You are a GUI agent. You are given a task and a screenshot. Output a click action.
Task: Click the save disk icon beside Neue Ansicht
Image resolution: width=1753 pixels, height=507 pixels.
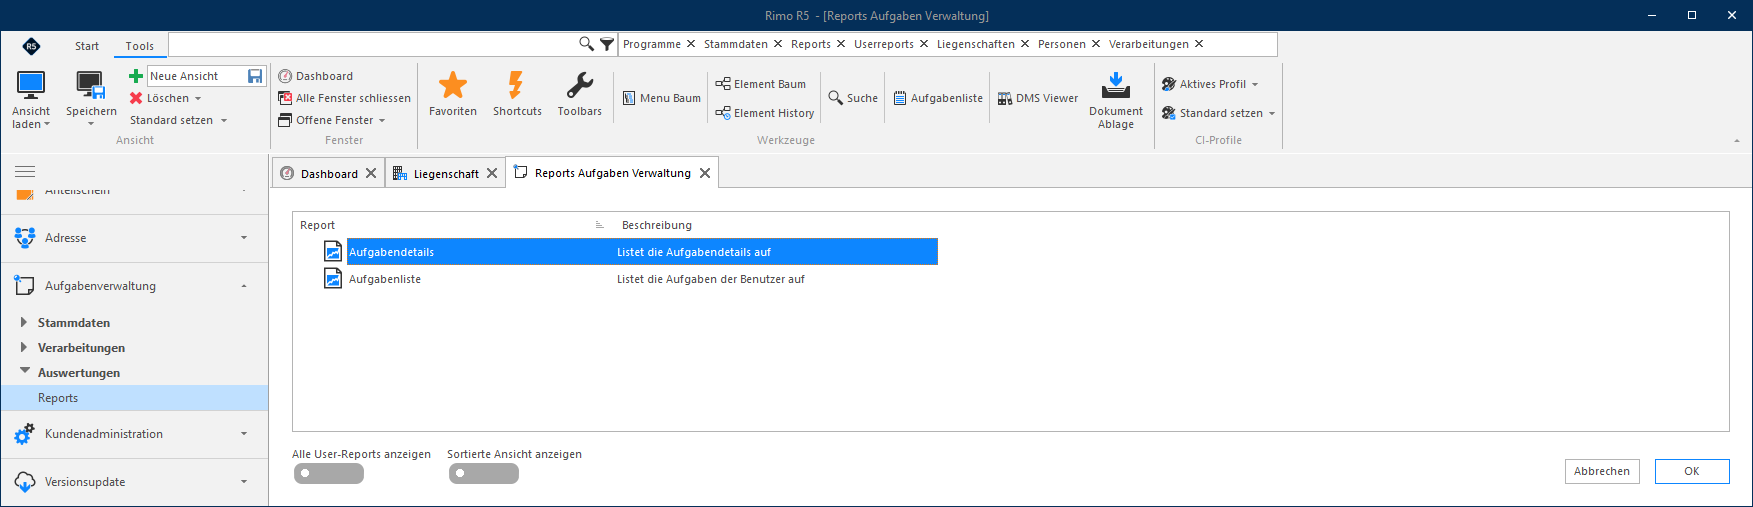pos(255,76)
